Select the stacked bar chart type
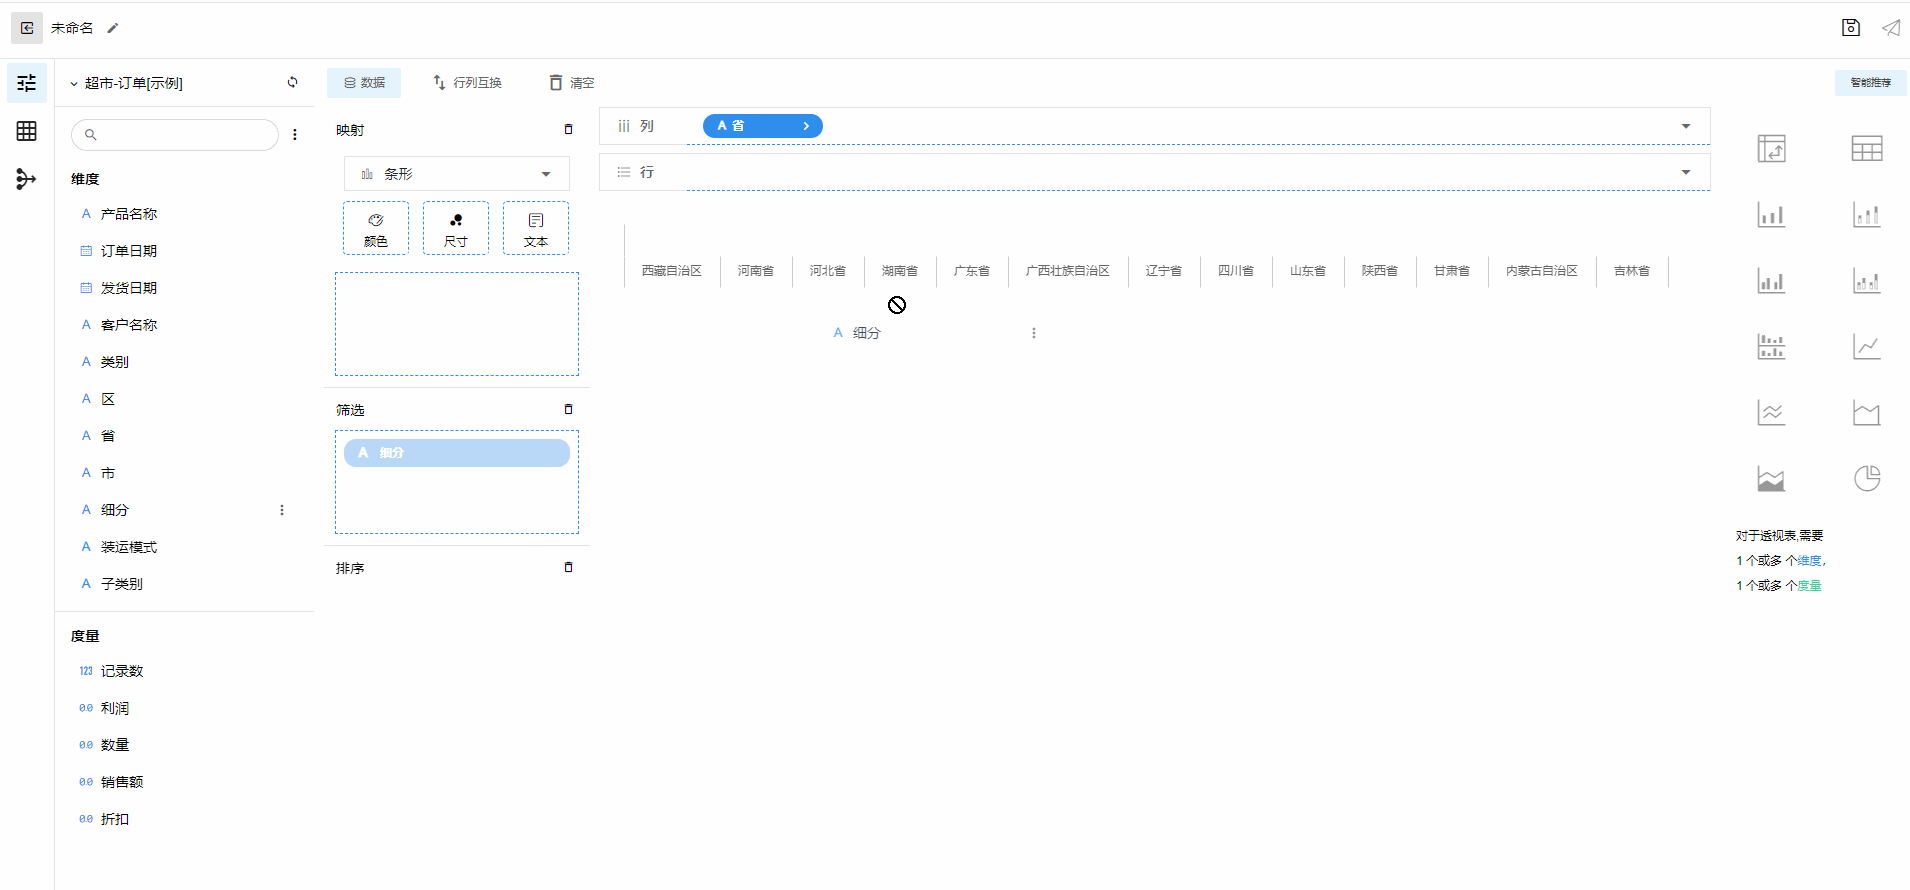1910x890 pixels. tap(1867, 215)
